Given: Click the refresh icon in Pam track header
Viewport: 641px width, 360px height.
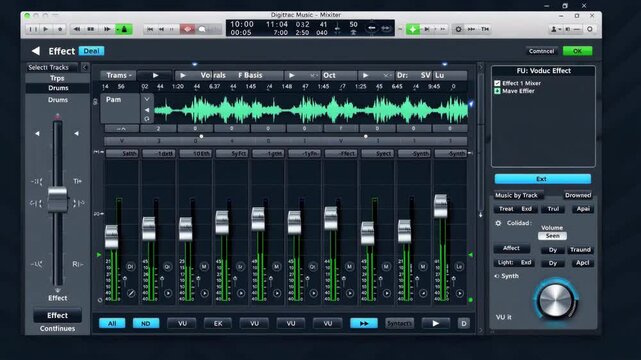Looking at the screenshot, I should click(147, 119).
